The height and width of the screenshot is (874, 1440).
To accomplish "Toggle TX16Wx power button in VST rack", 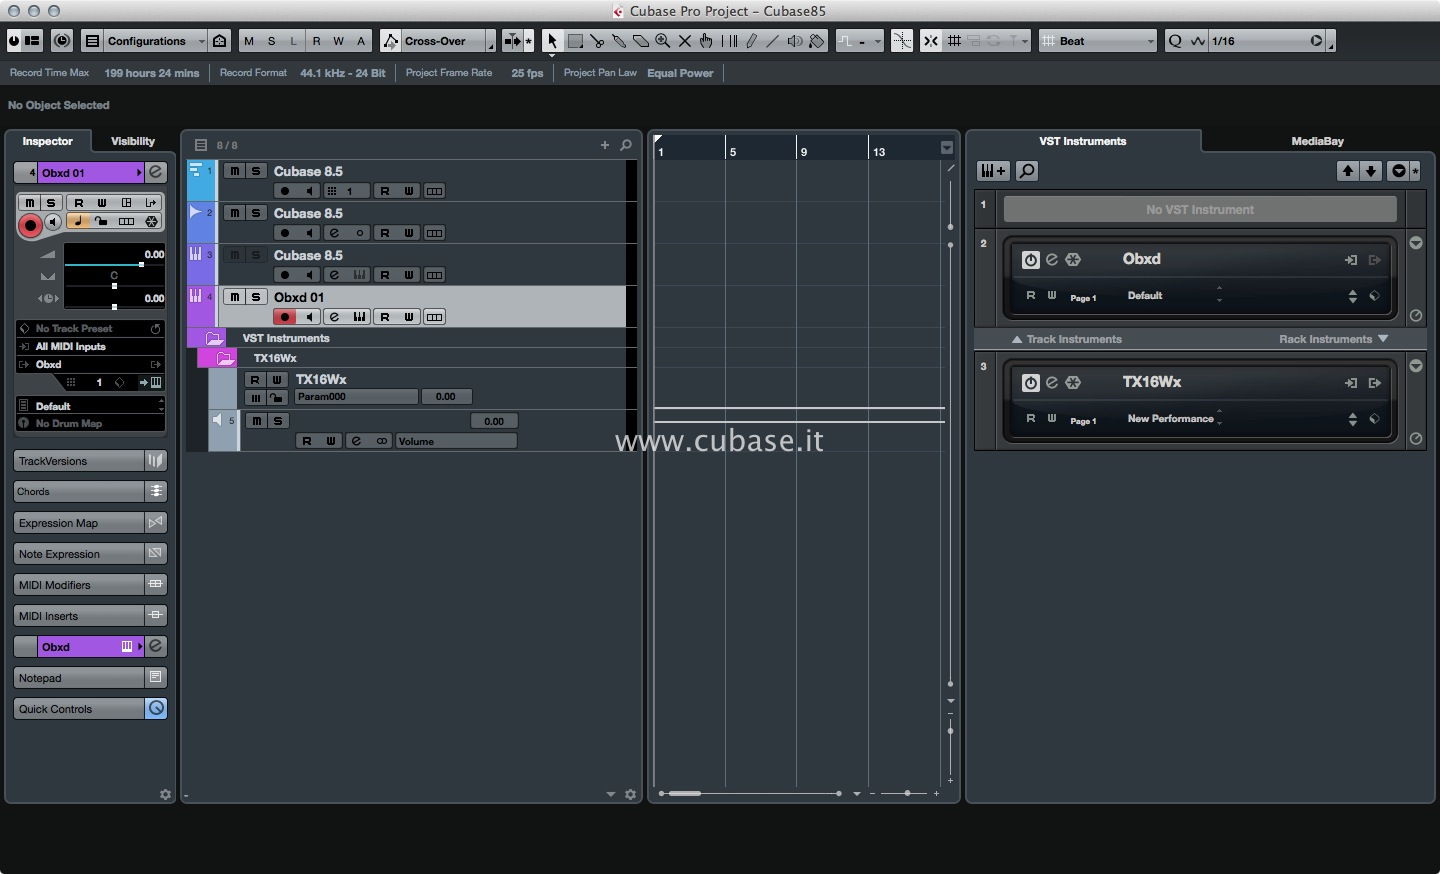I will pos(1030,383).
